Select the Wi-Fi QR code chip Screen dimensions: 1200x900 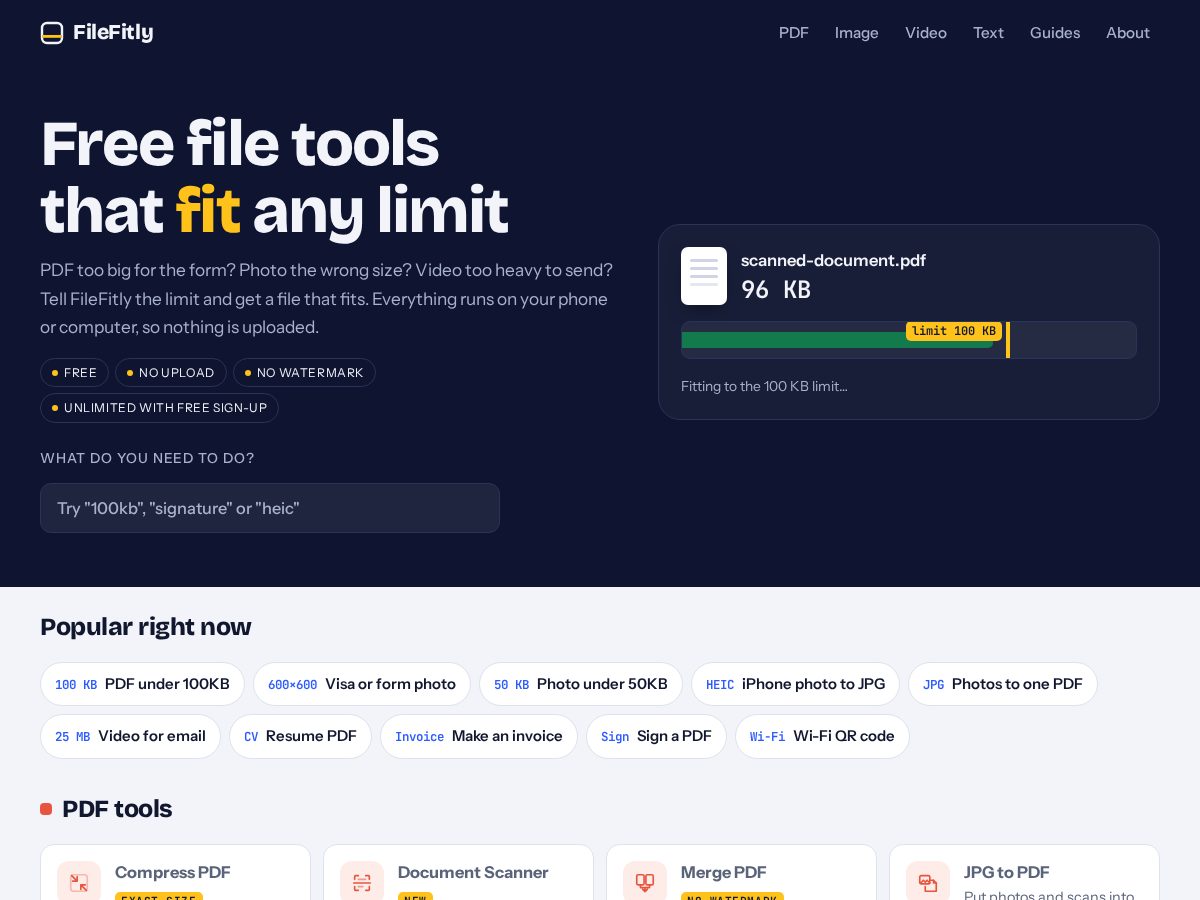point(822,736)
